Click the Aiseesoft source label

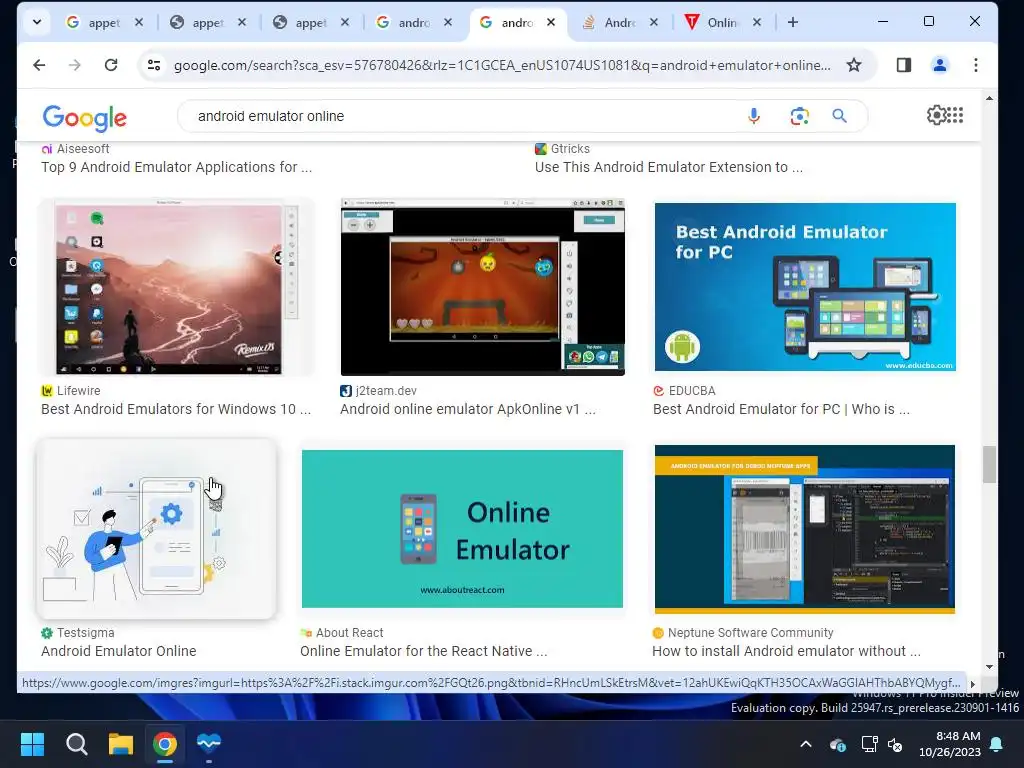[76, 149]
